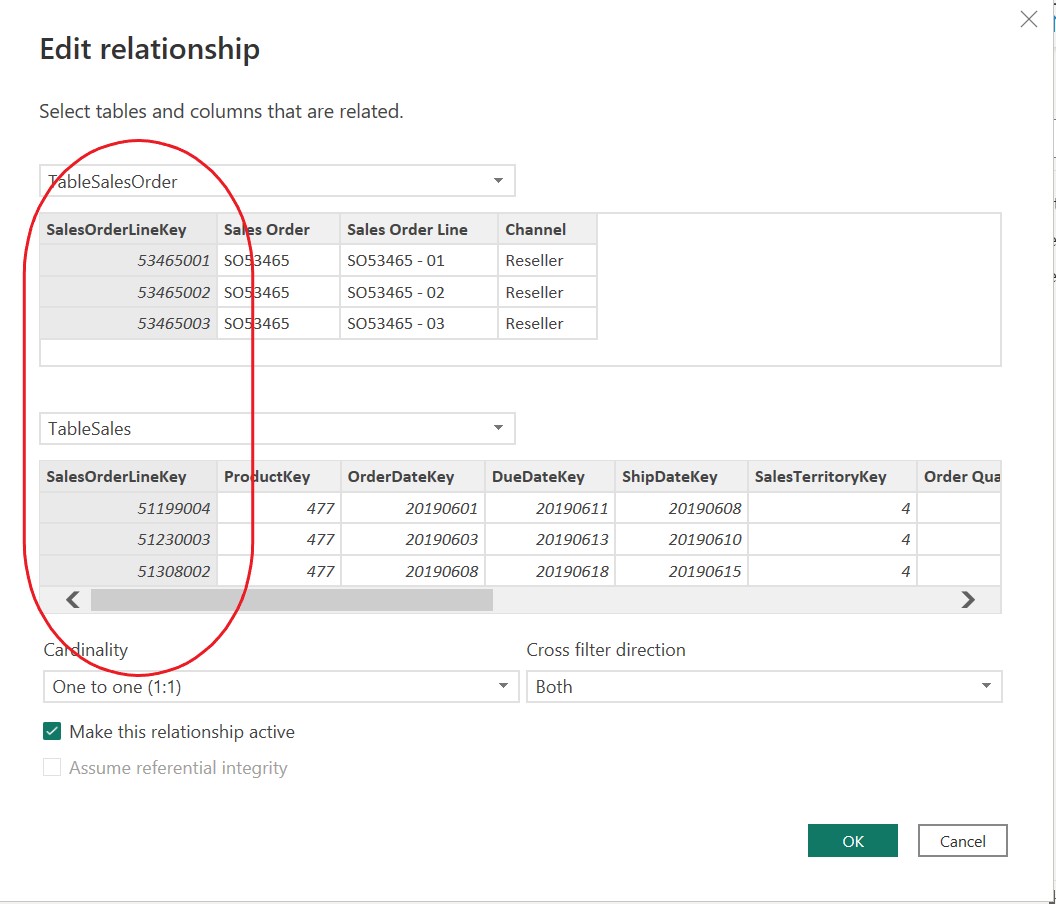The image size is (1056, 904).
Task: Cancel editing the relationship
Action: [961, 840]
